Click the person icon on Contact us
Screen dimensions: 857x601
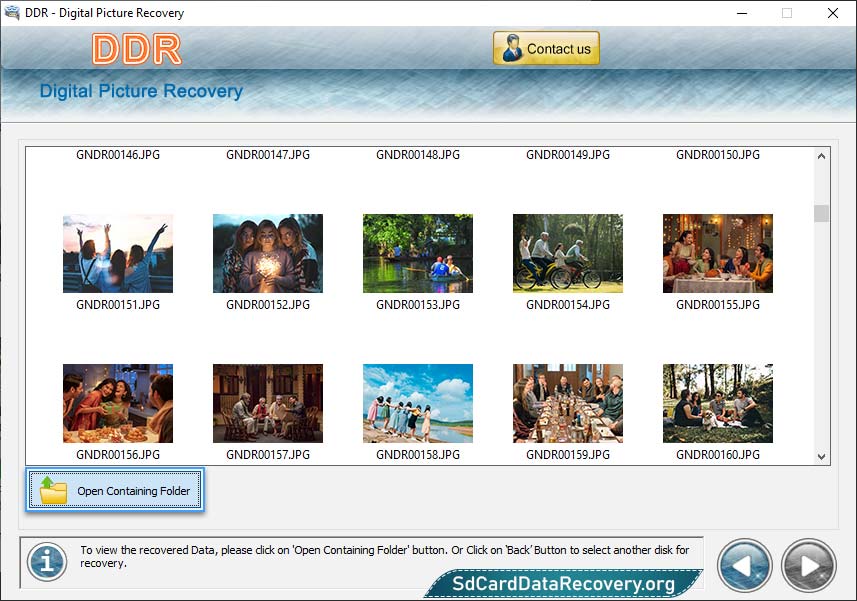(512, 49)
